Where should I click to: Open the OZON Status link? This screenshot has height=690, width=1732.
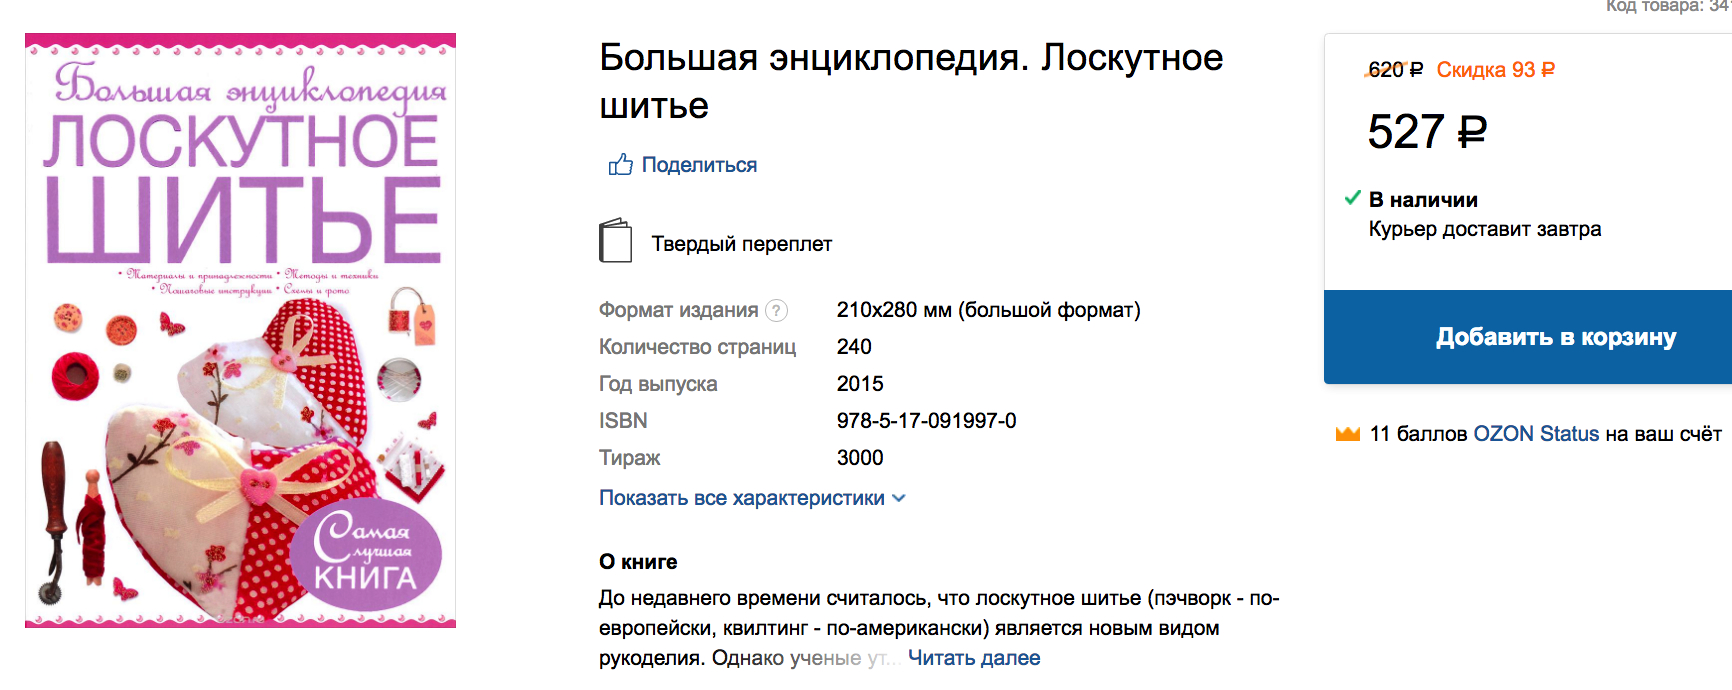pos(1536,434)
